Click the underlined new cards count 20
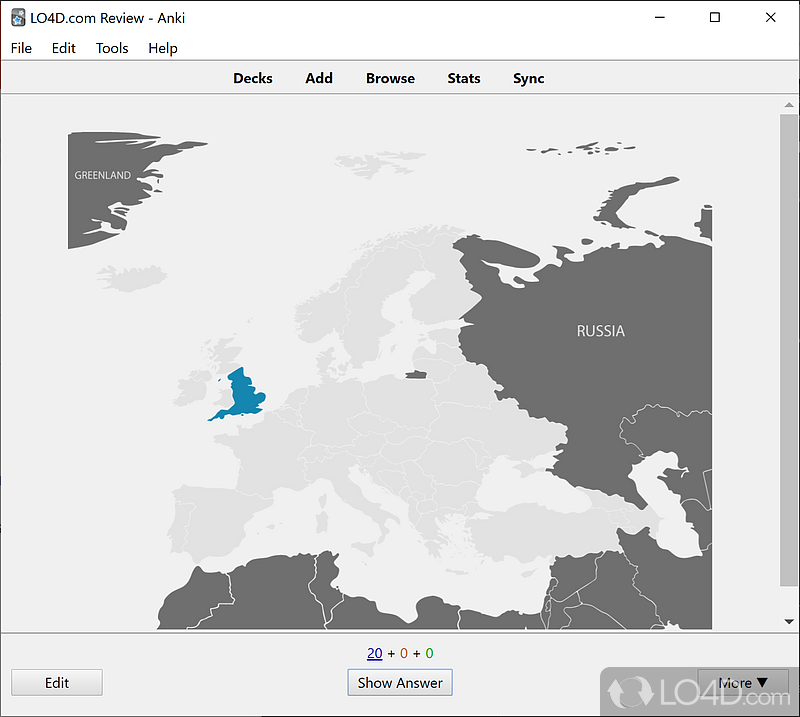 coord(374,654)
